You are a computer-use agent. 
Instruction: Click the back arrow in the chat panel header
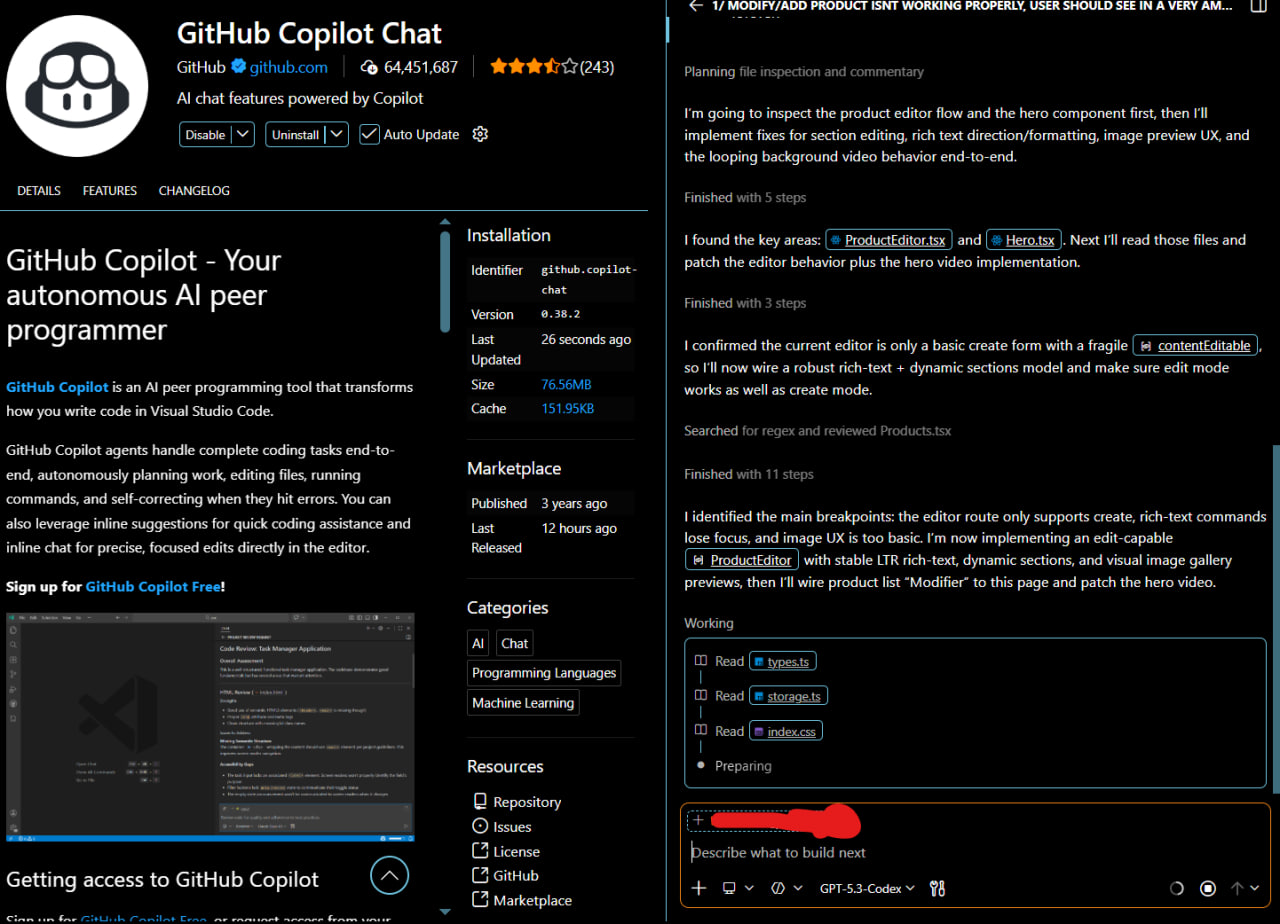[696, 6]
